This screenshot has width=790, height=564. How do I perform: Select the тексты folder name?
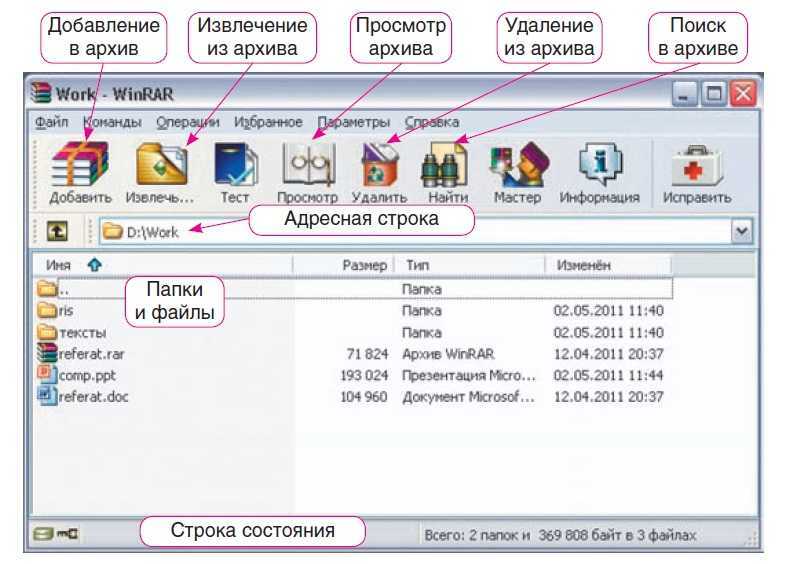[83, 333]
